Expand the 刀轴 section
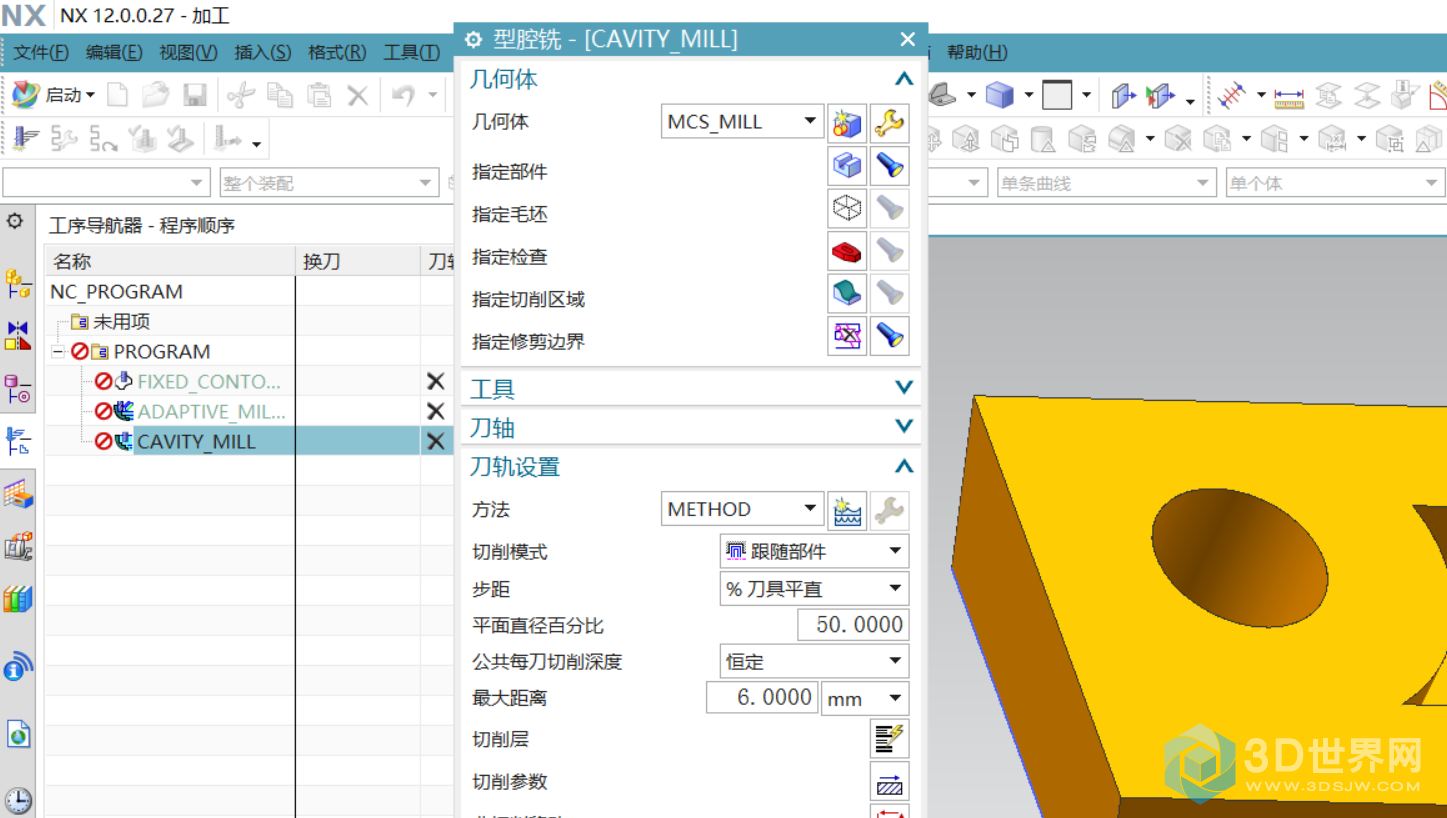 pyautogui.click(x=904, y=426)
